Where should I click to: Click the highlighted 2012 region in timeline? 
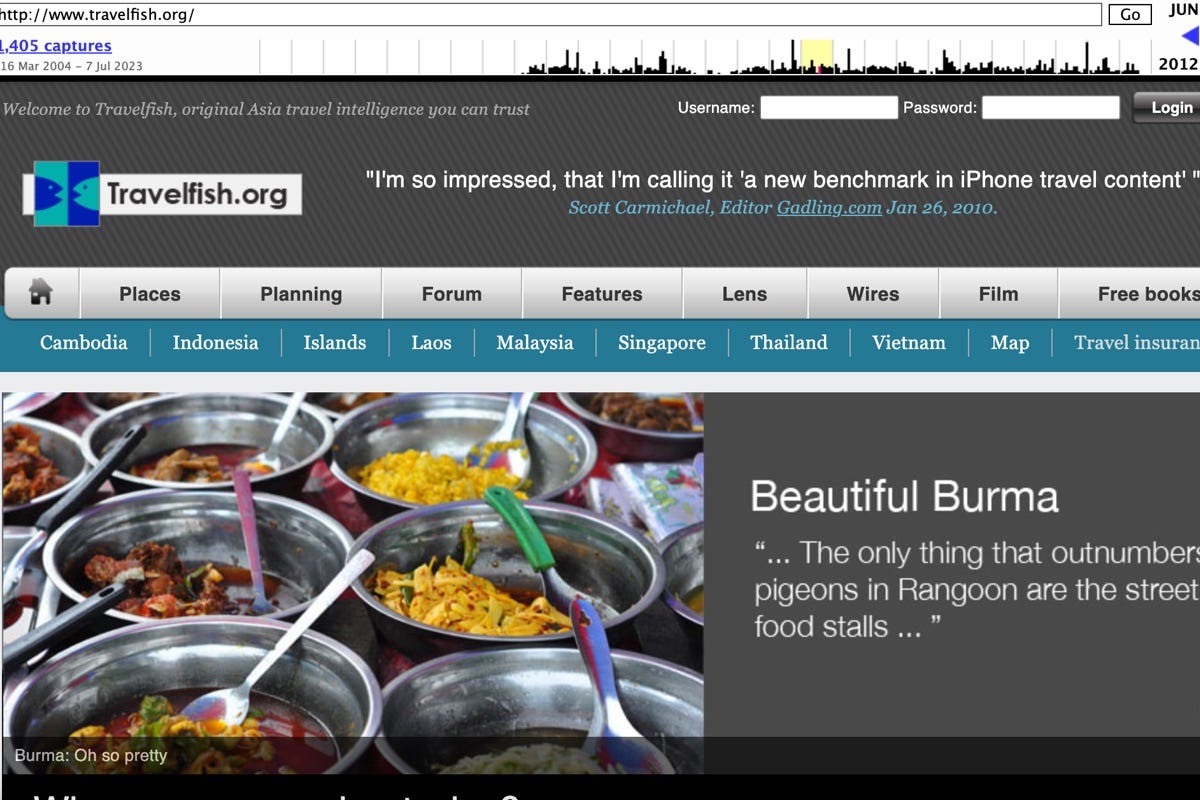[817, 57]
